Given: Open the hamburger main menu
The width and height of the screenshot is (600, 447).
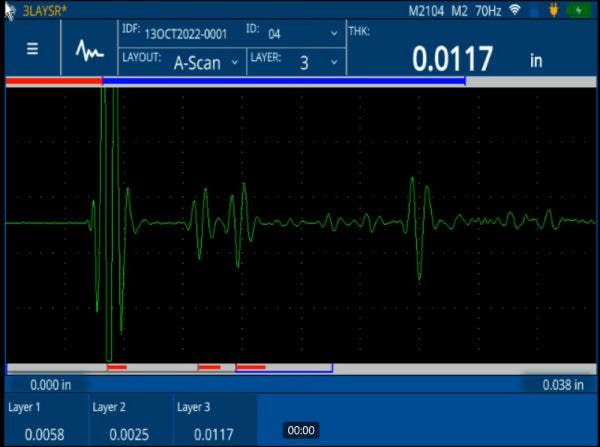Looking at the screenshot, I should (33, 48).
